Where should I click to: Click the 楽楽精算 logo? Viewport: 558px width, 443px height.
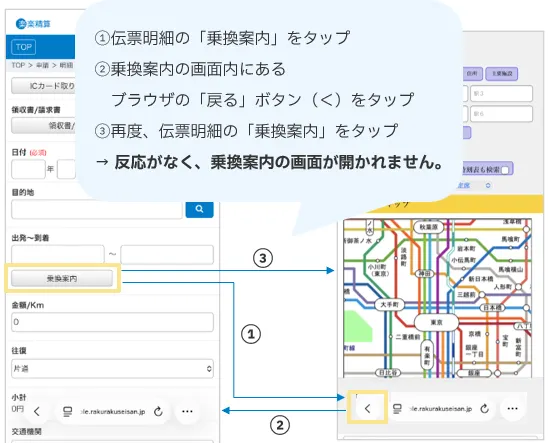(33, 24)
